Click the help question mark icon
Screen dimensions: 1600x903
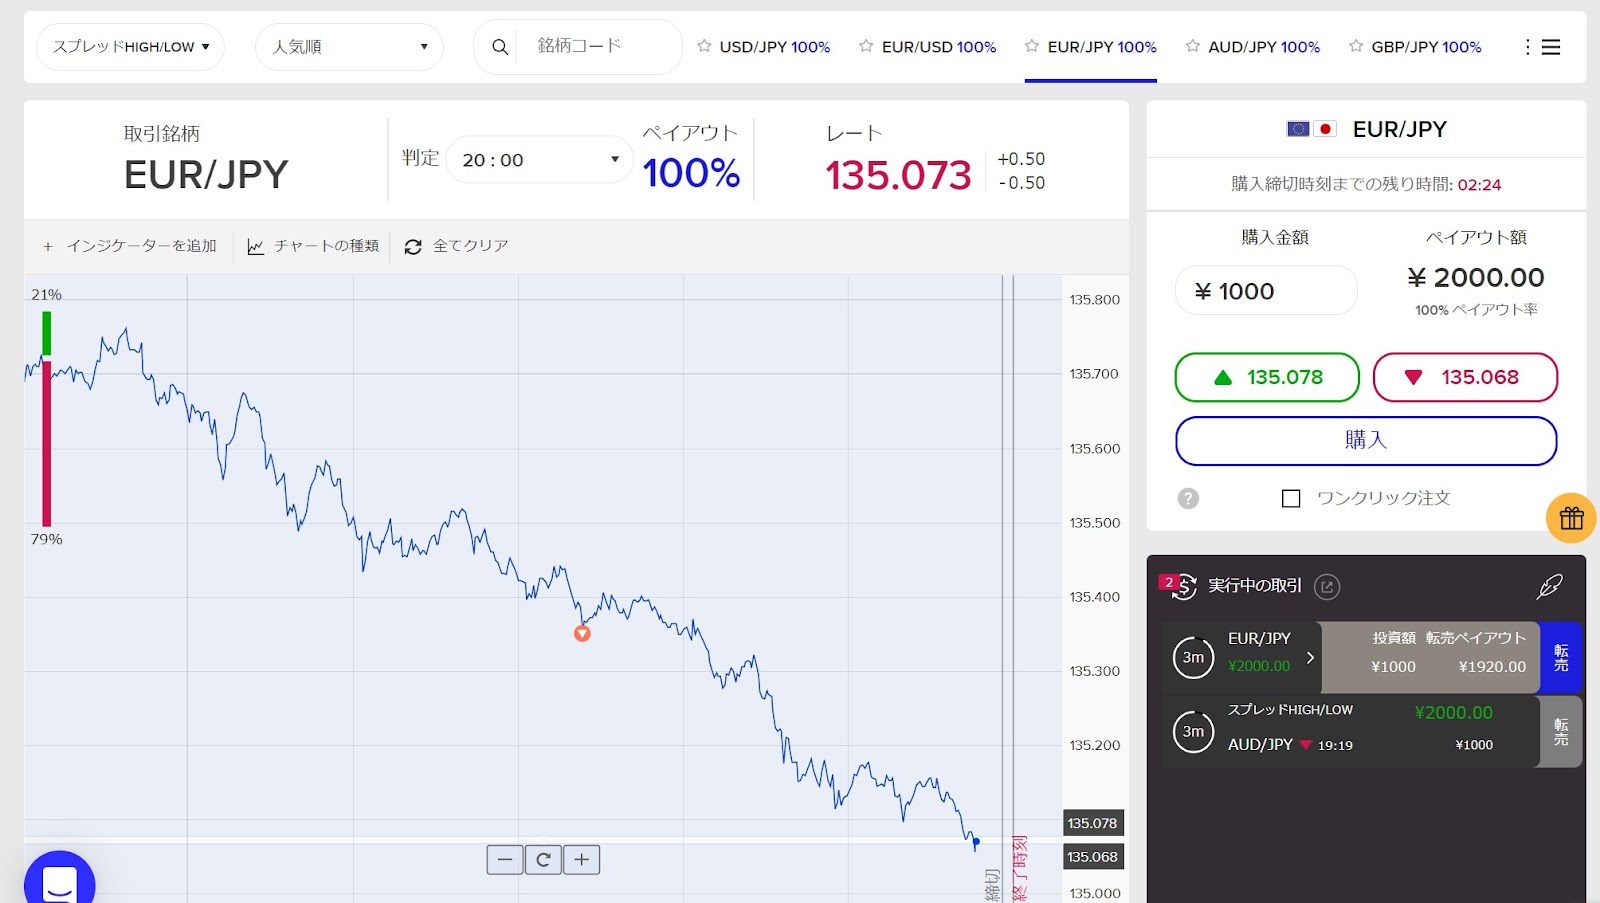(1188, 498)
